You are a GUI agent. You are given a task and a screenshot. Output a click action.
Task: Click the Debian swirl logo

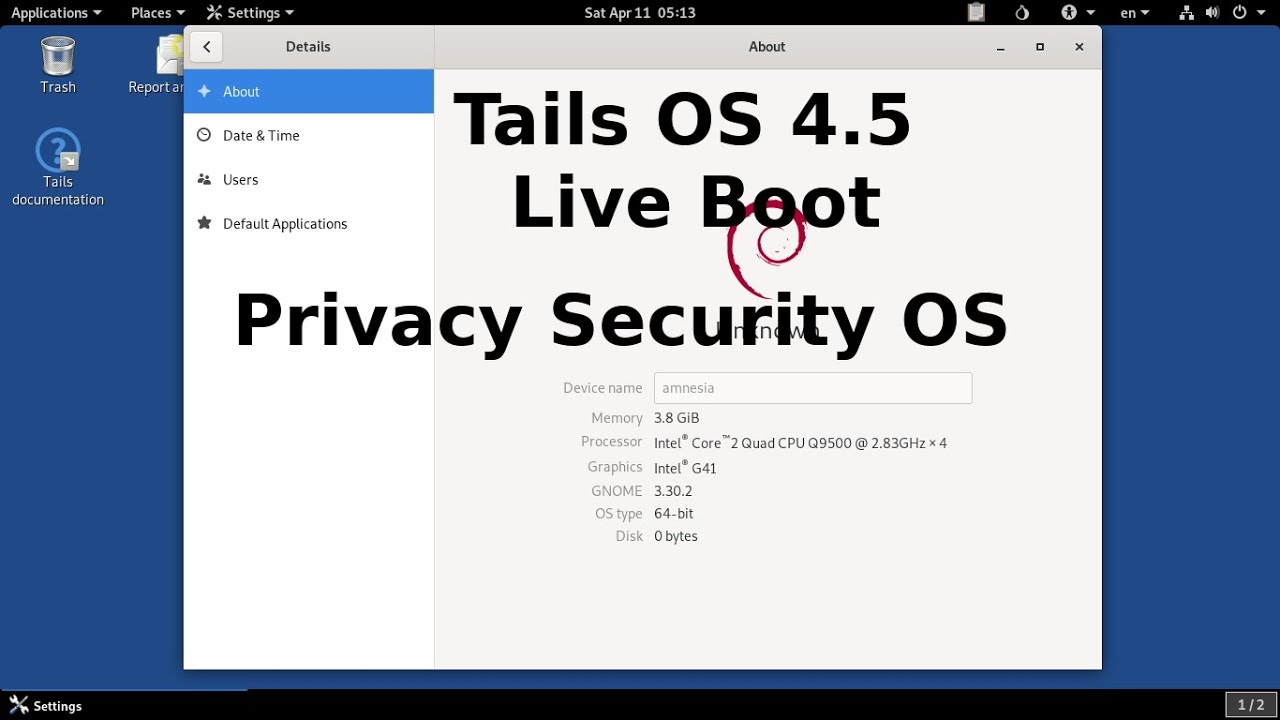pyautogui.click(x=766, y=250)
